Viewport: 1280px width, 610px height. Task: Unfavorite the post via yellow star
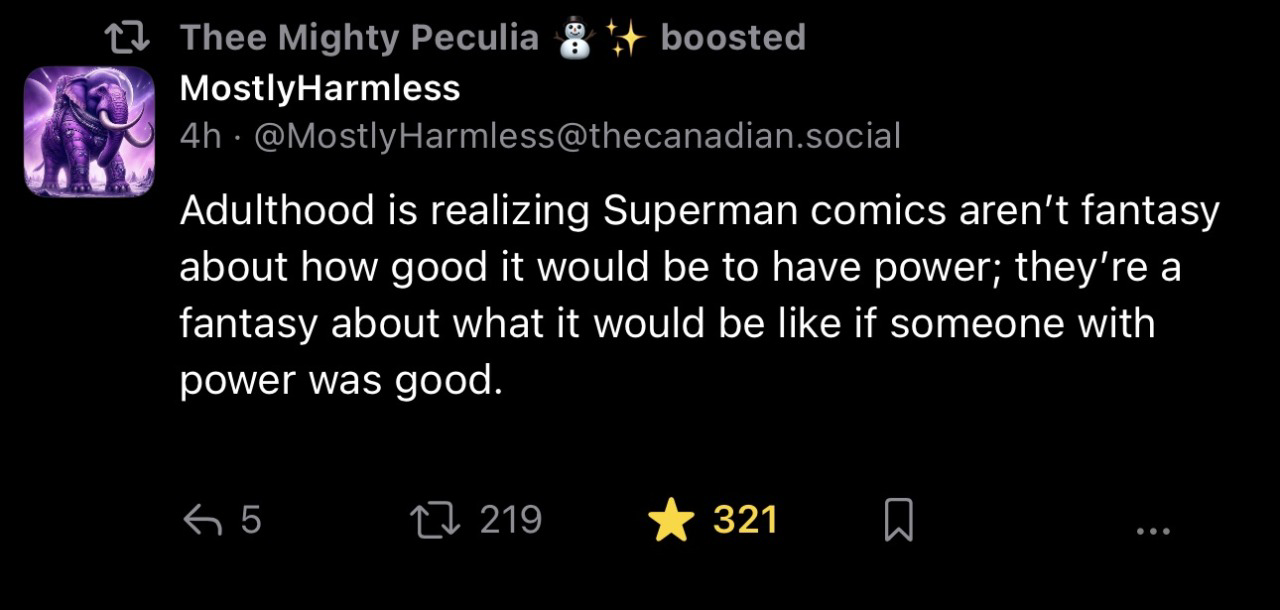(670, 521)
